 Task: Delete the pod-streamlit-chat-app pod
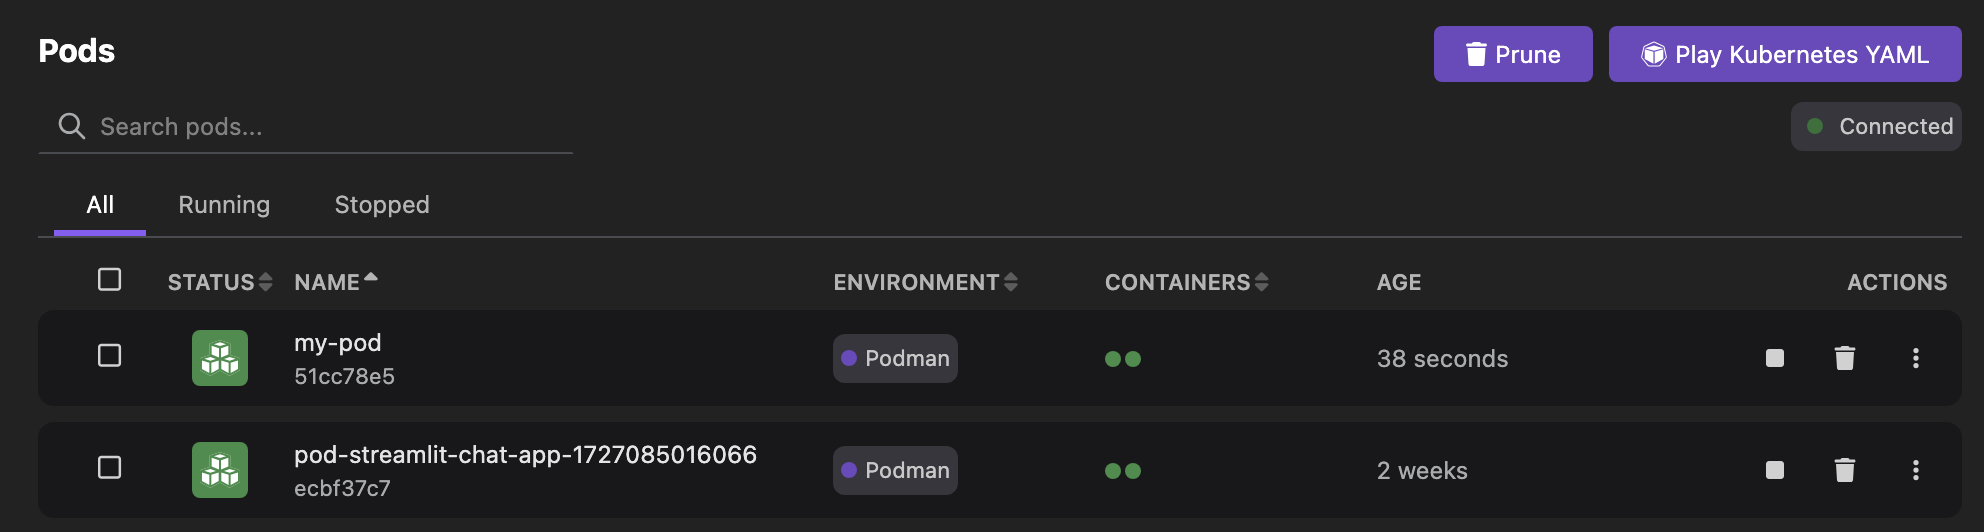[x=1845, y=470]
